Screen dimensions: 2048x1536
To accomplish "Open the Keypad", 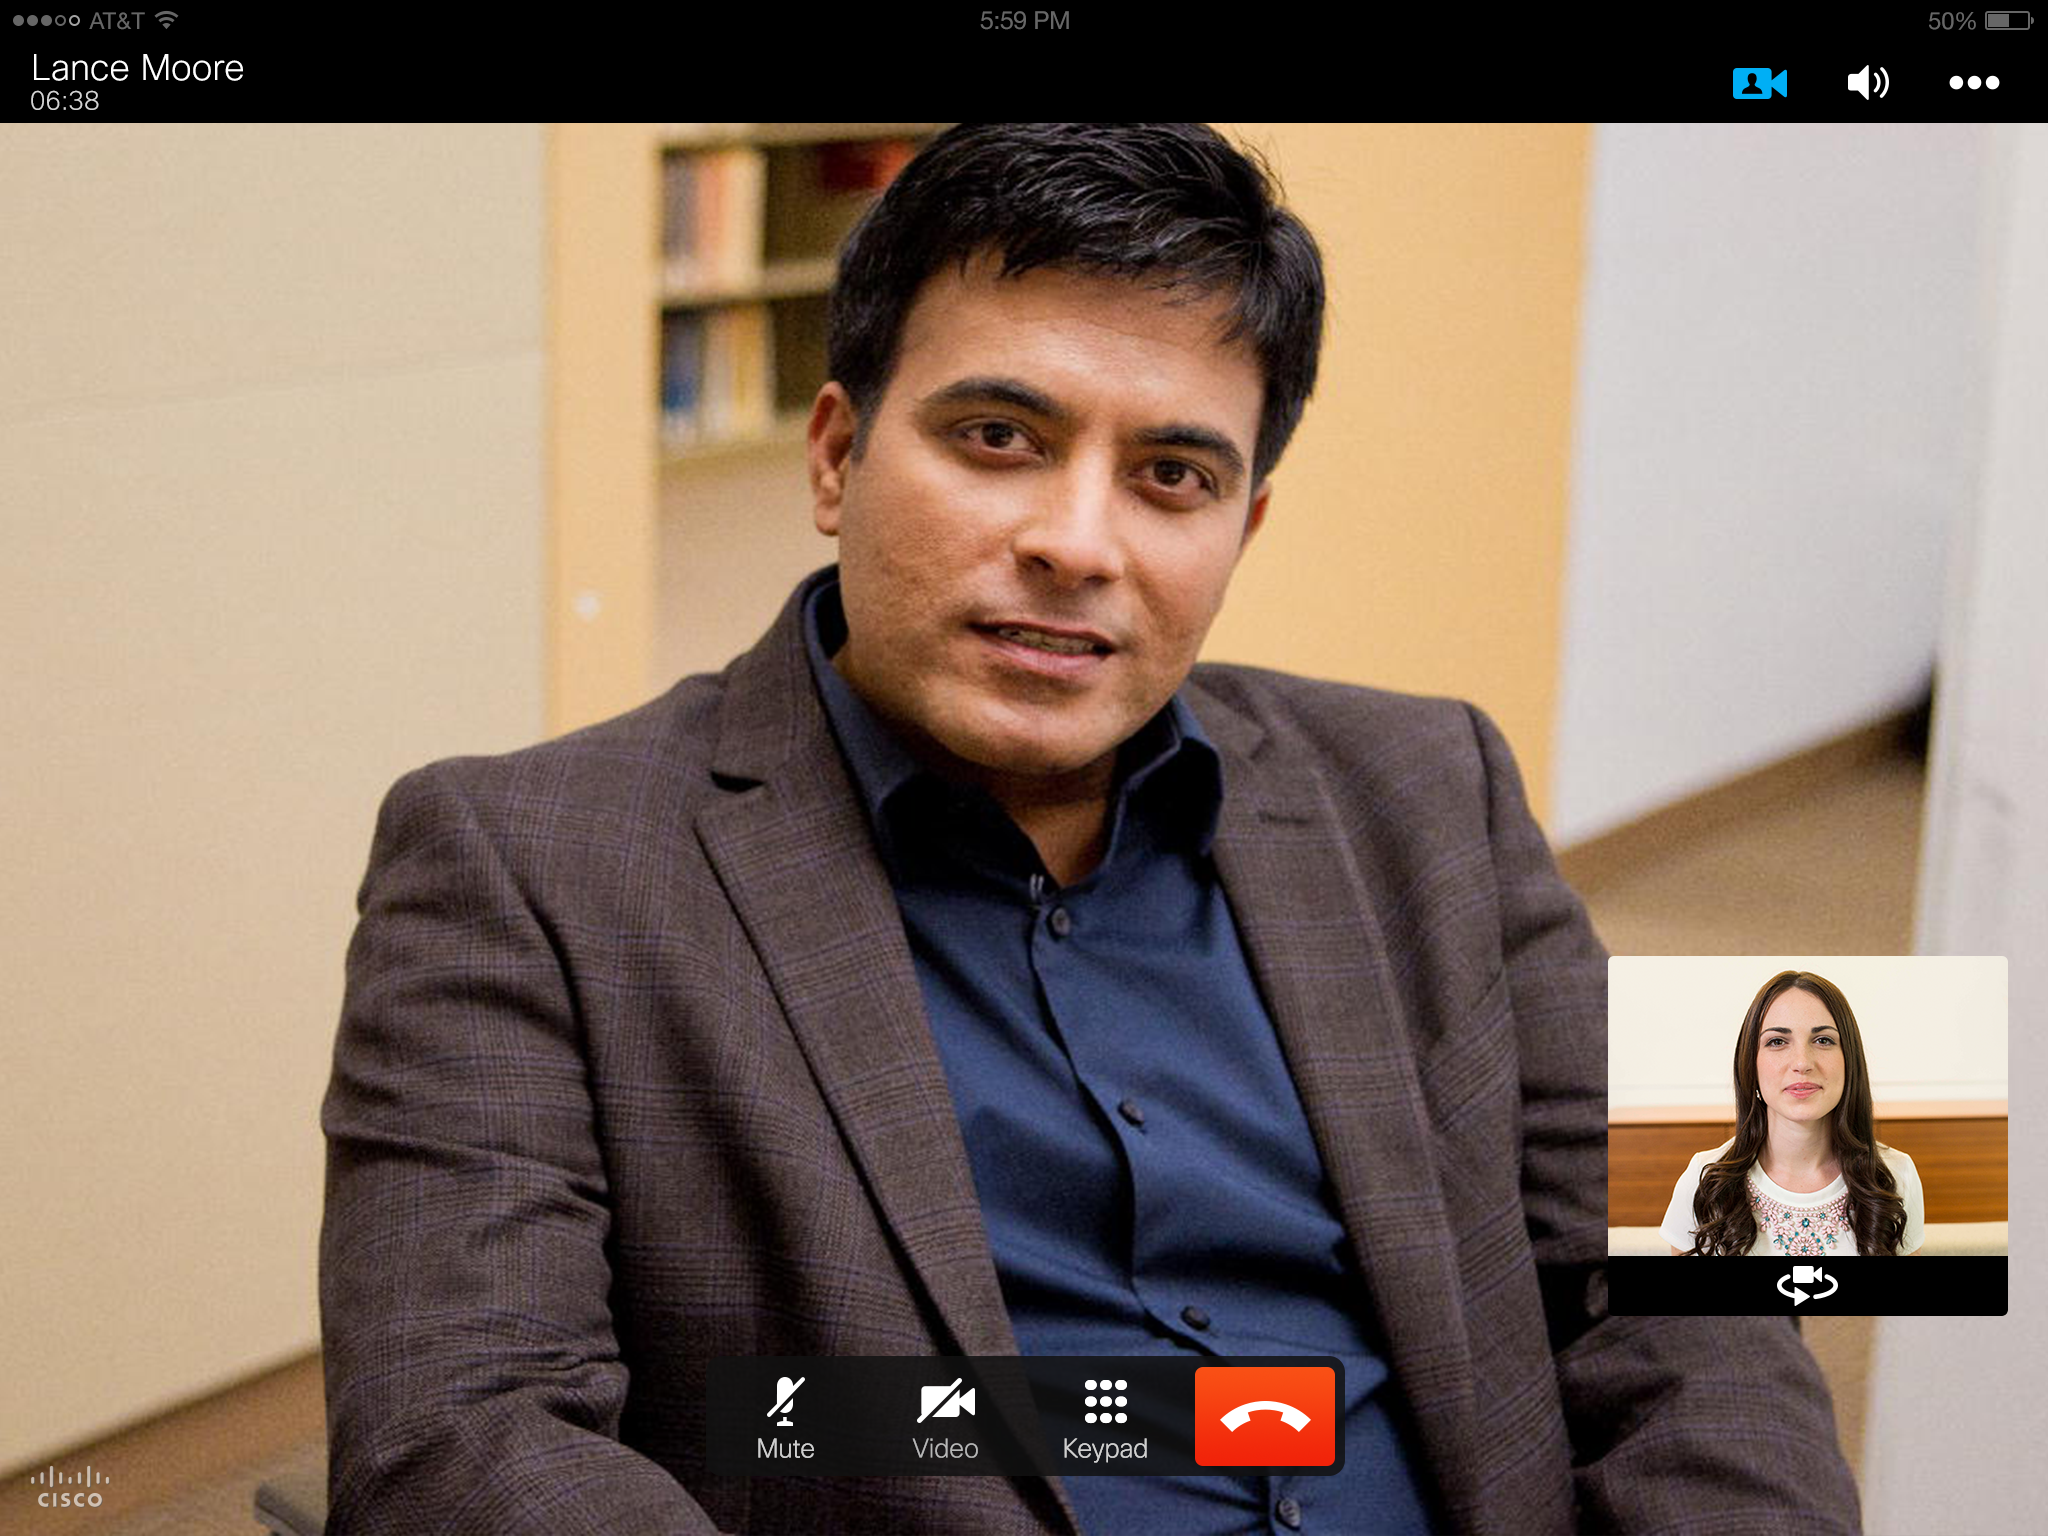I will tap(1105, 1417).
